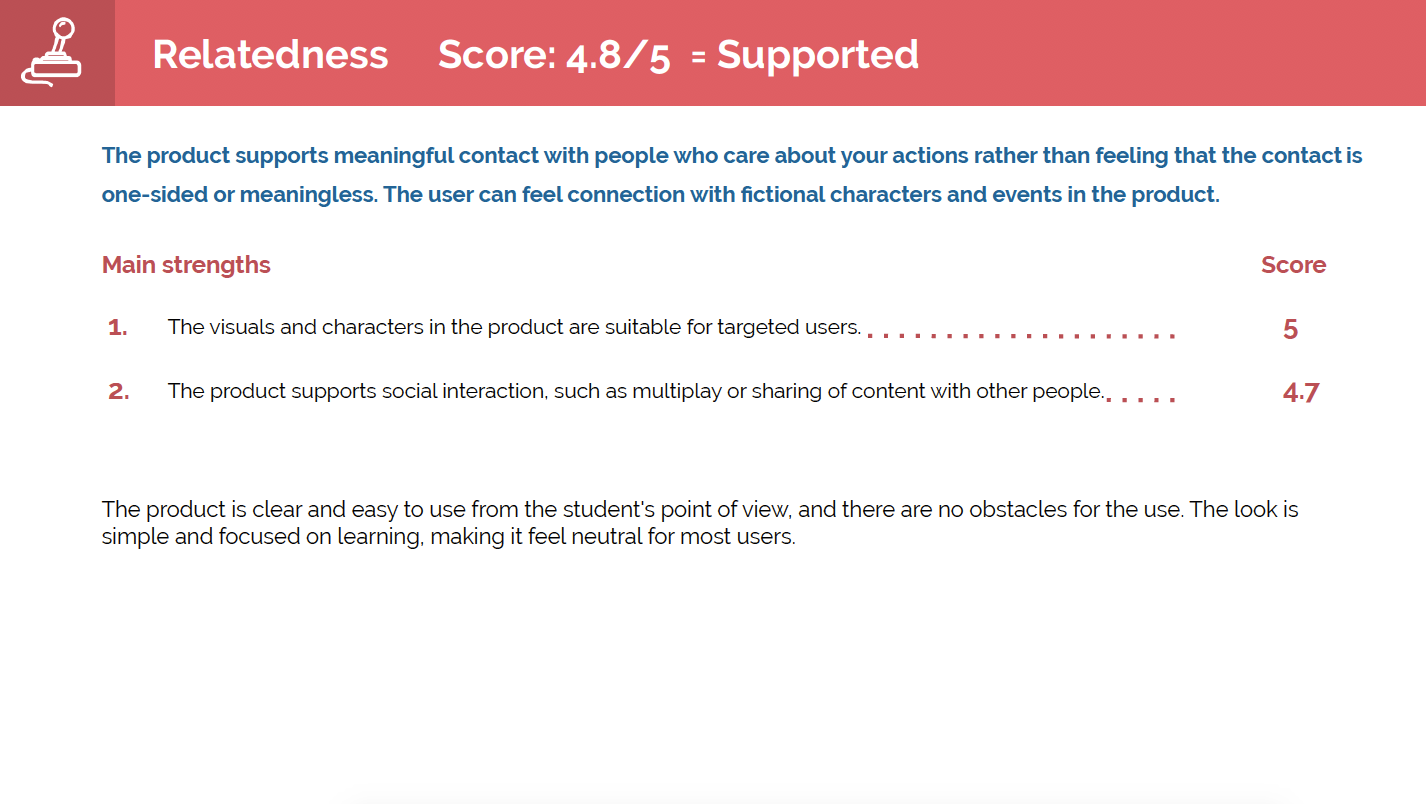
Task: Select strength number 1 marker
Action: [x=118, y=327]
